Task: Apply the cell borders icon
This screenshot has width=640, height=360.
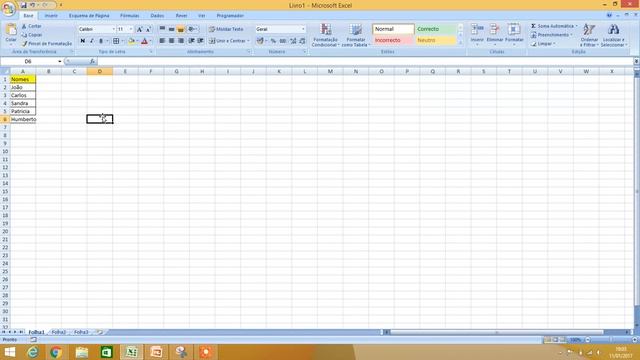Action: pyautogui.click(x=116, y=41)
